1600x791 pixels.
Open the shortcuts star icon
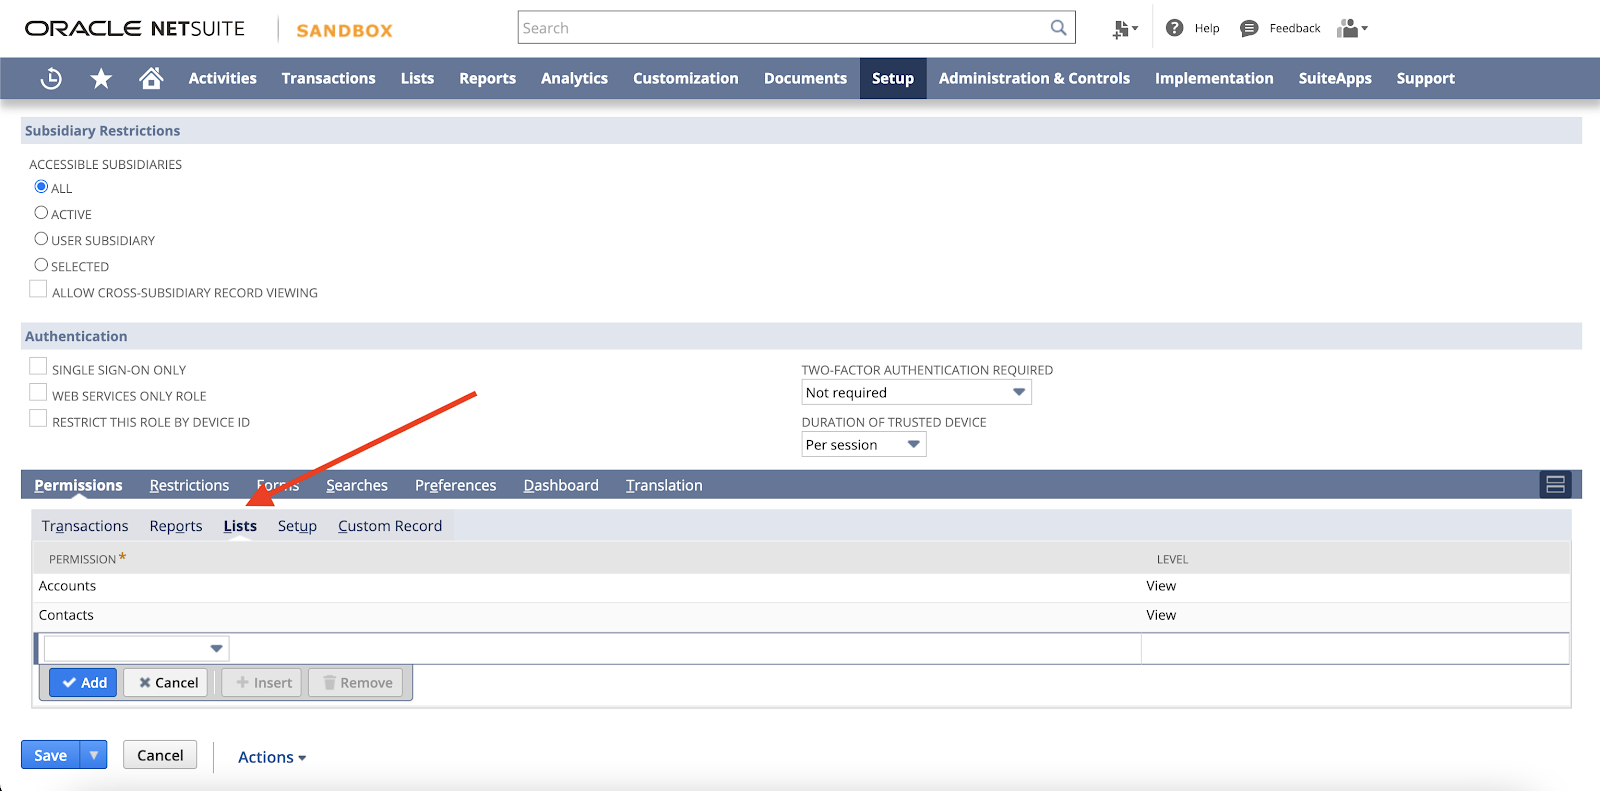(101, 78)
